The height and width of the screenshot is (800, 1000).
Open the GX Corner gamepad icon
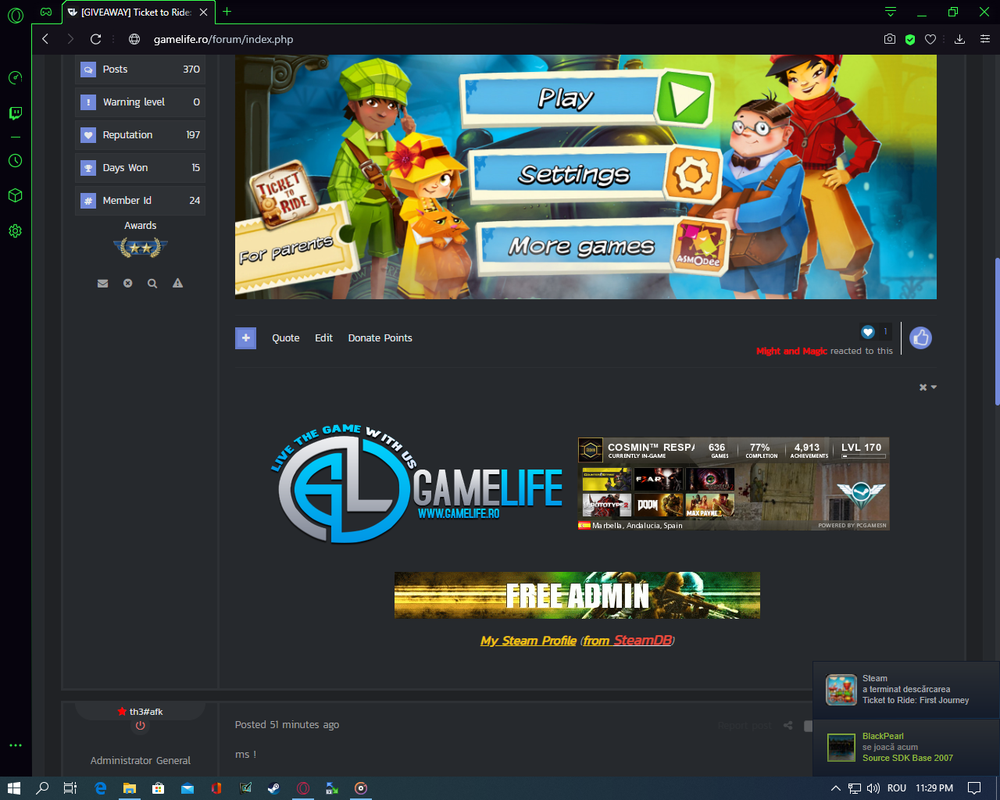pos(46,11)
